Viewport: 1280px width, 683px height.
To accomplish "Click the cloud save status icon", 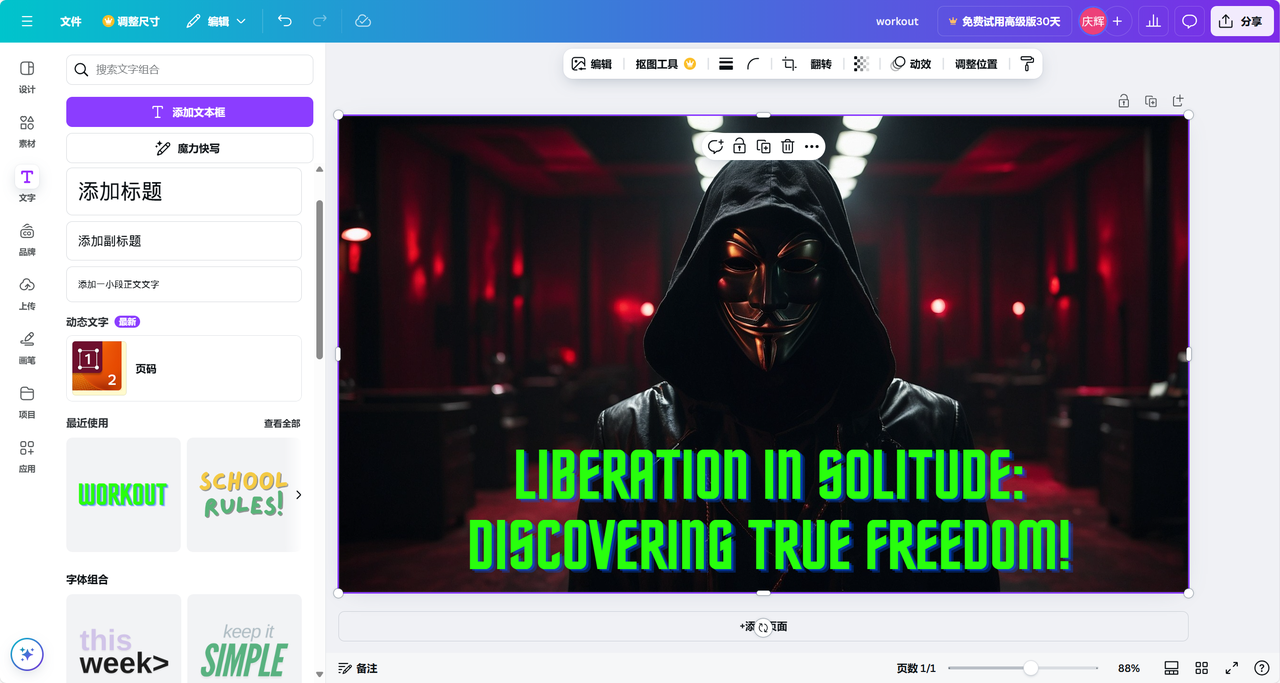I will point(363,21).
